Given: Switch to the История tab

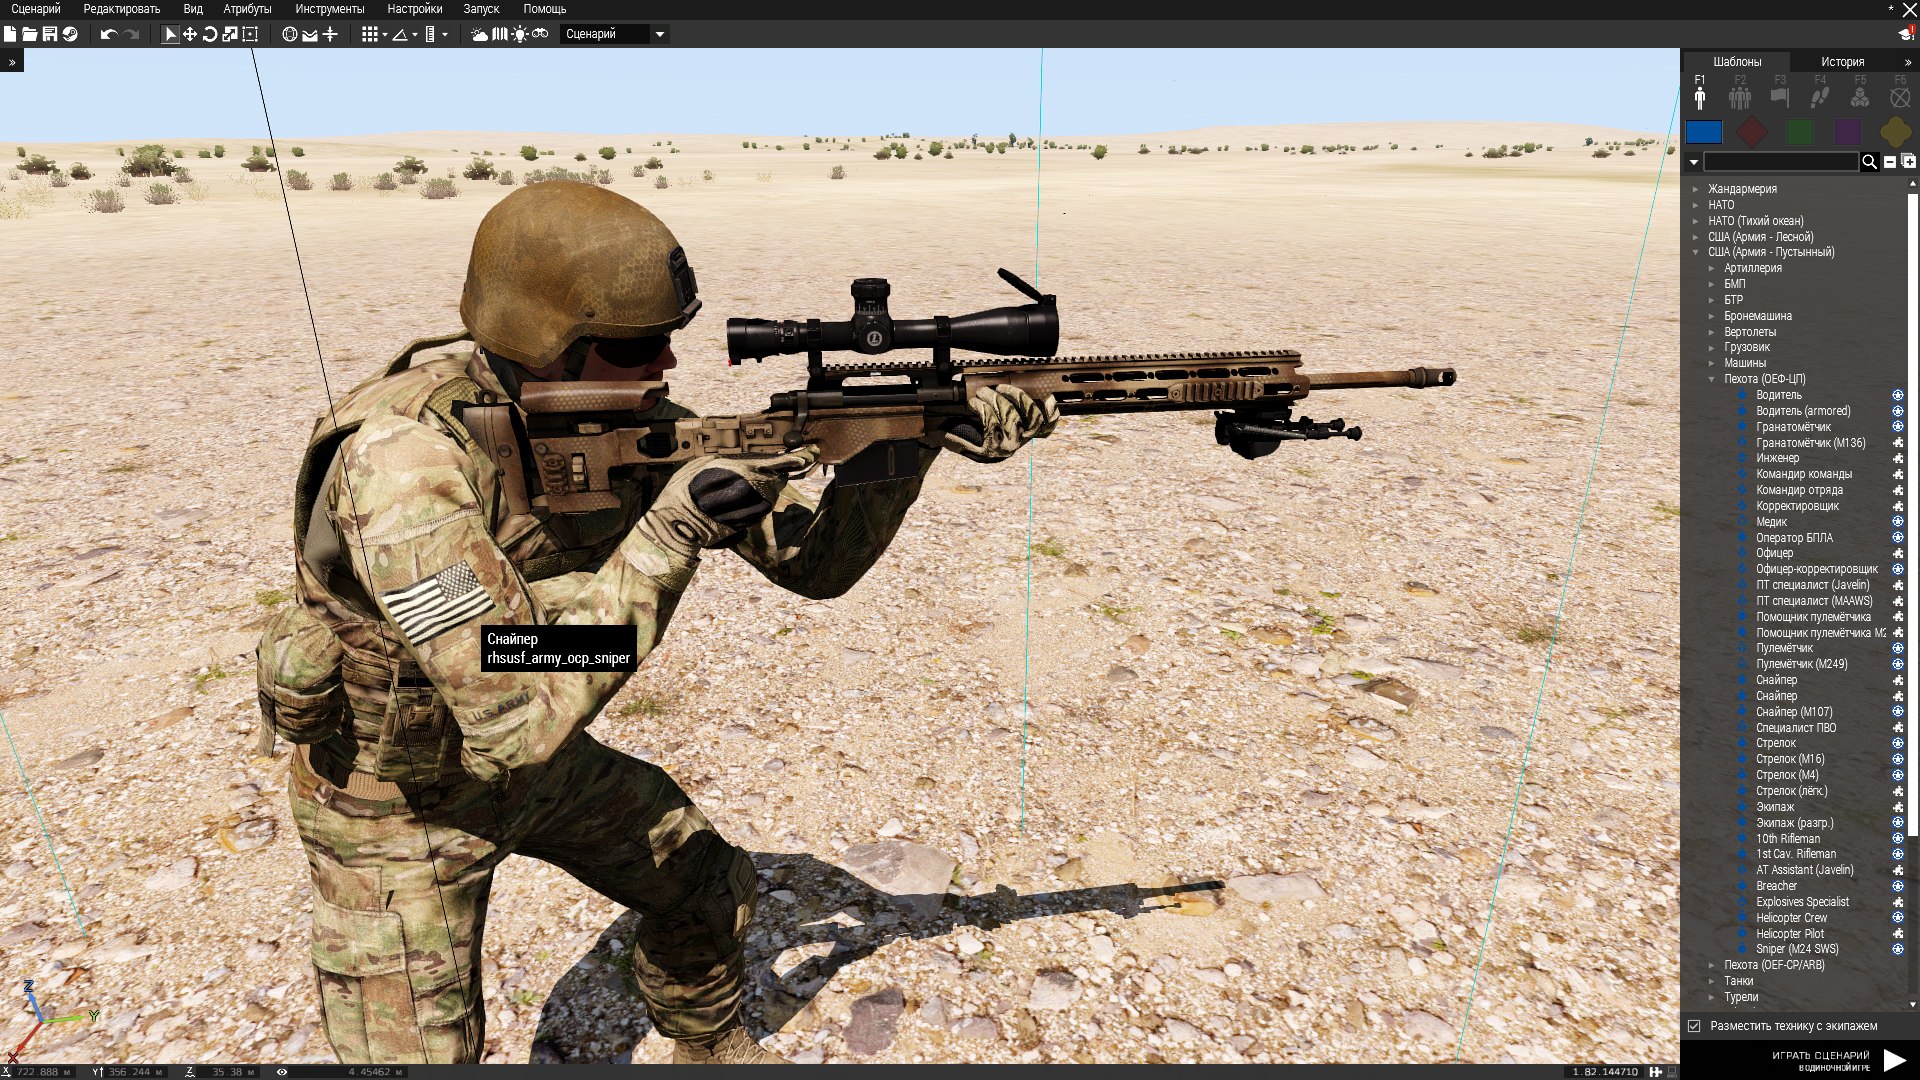Looking at the screenshot, I should (x=1842, y=62).
